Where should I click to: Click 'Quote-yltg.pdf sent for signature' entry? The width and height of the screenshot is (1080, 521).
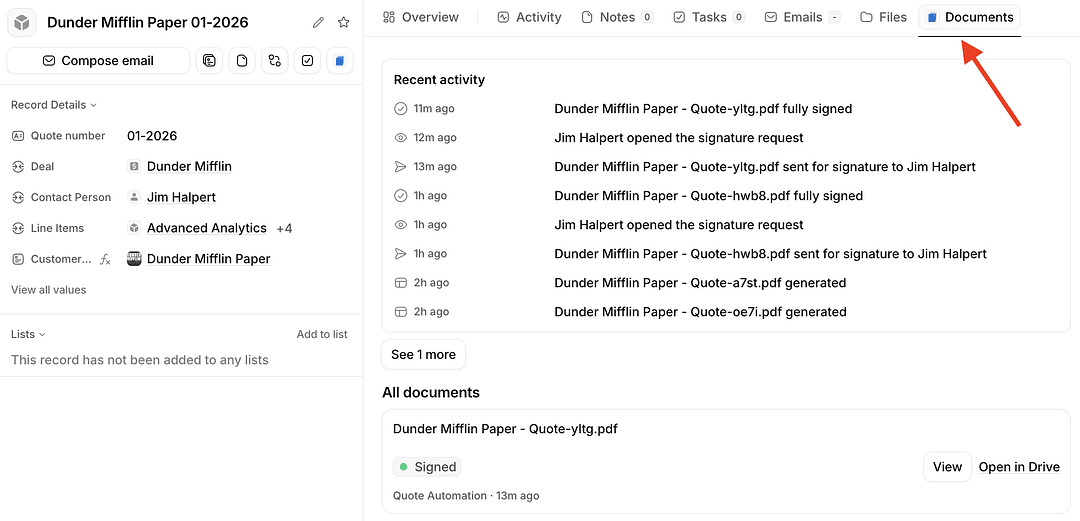click(x=765, y=167)
